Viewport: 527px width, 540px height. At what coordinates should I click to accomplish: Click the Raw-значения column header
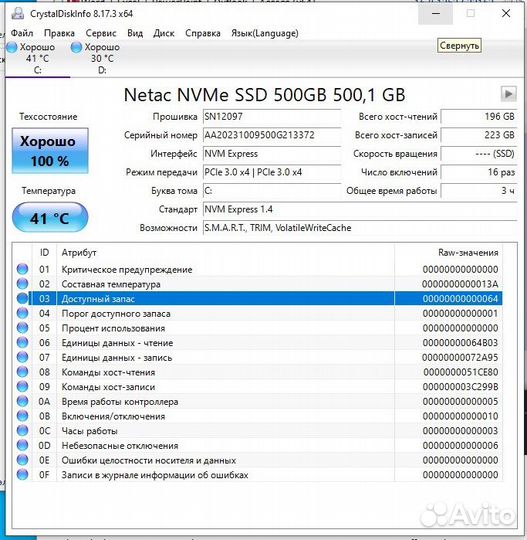[x=448, y=253]
